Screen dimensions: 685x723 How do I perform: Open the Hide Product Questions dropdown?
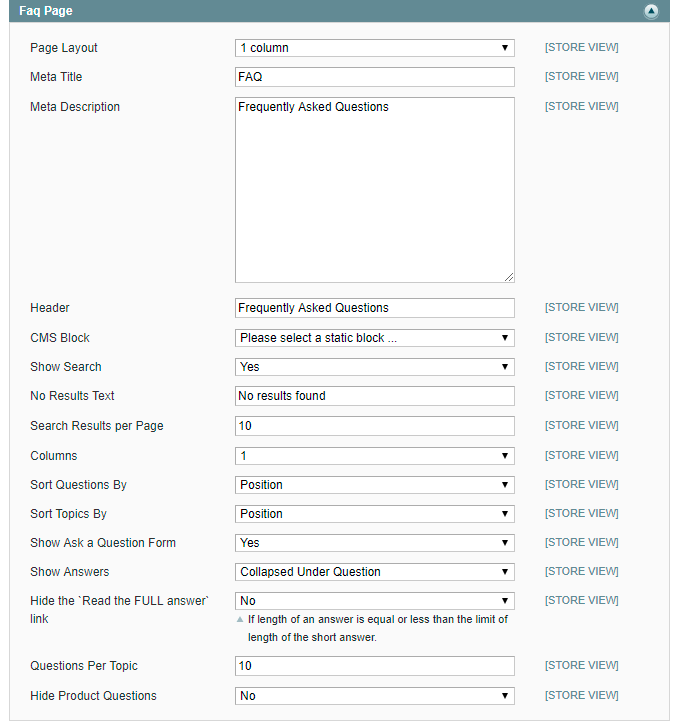[x=374, y=696]
